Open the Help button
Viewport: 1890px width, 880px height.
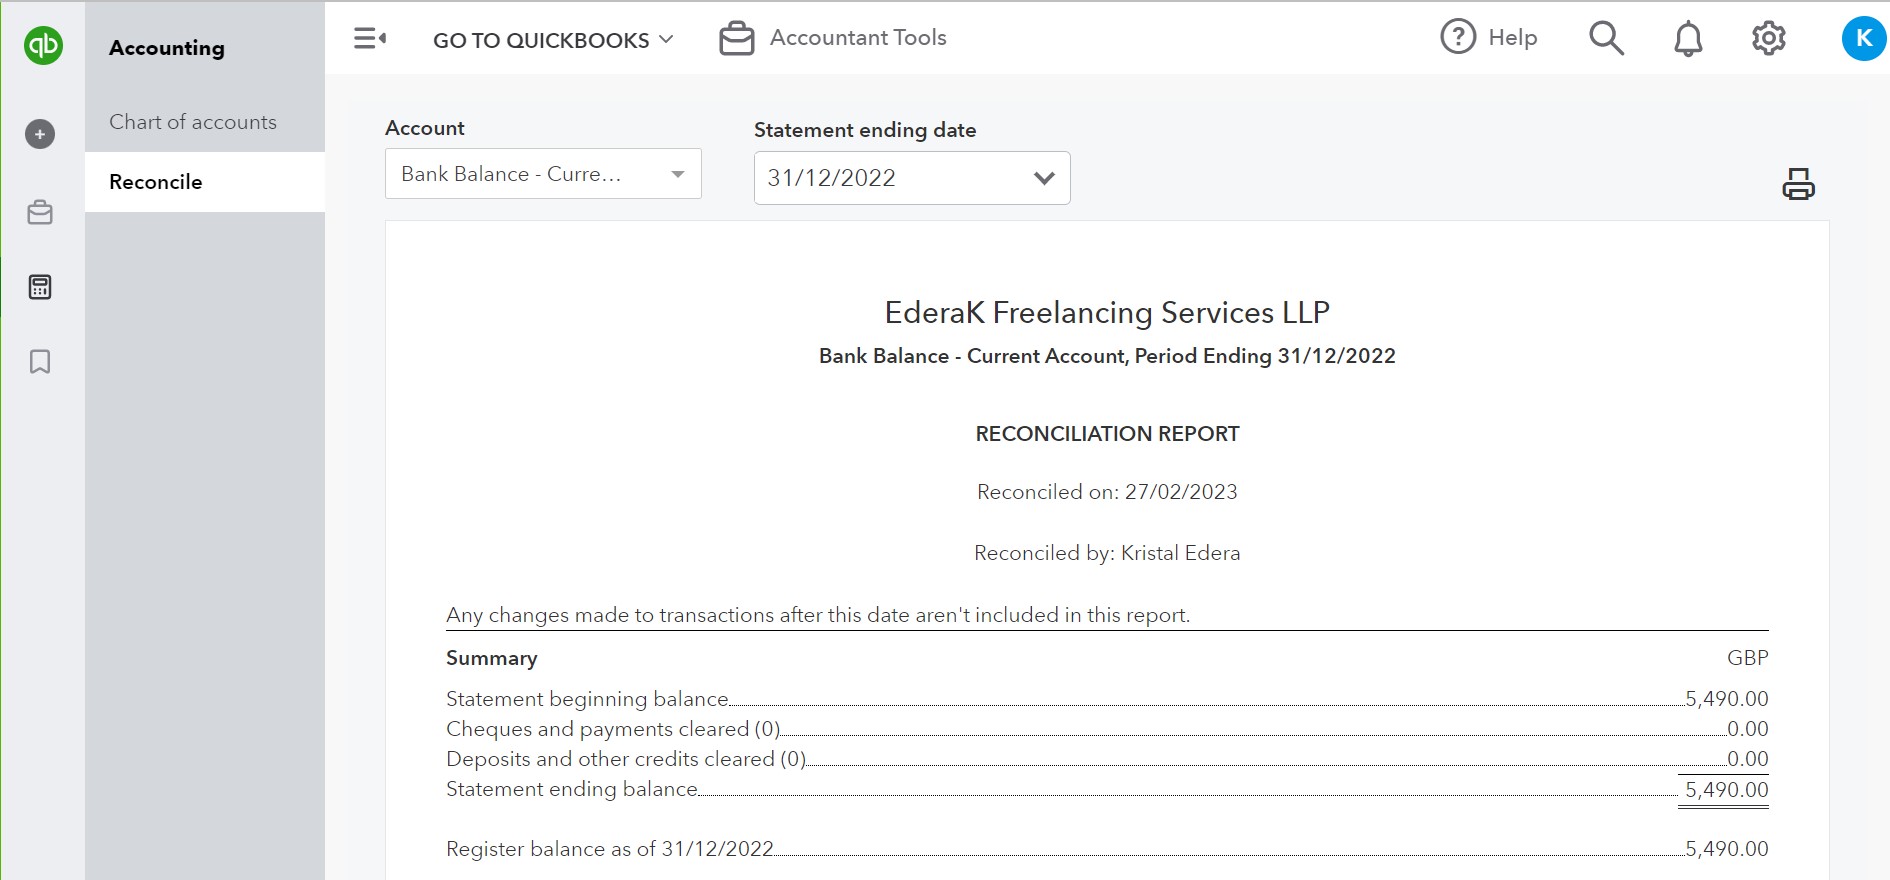coord(1489,38)
